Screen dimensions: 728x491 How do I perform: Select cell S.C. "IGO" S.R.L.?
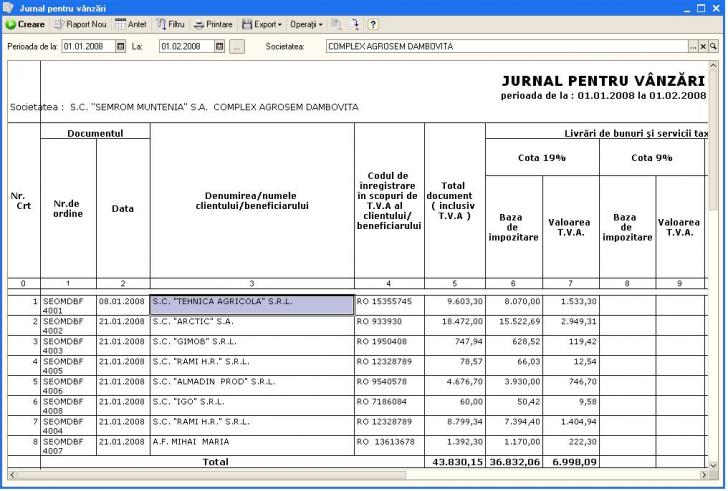(x=252, y=406)
